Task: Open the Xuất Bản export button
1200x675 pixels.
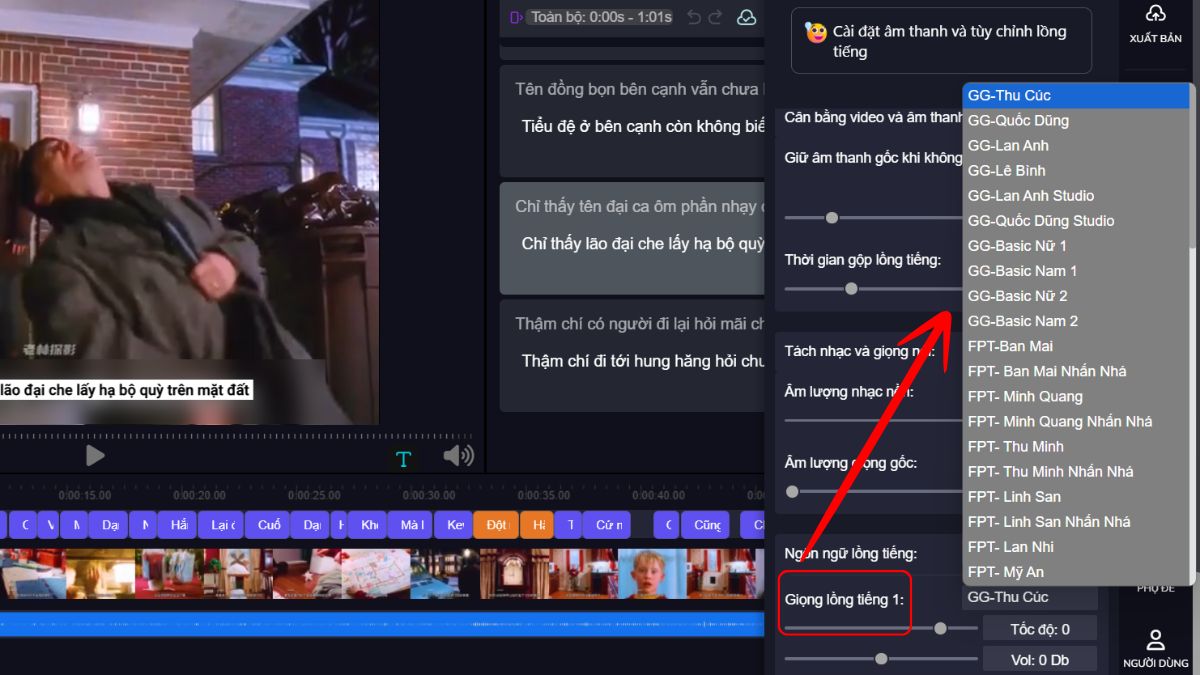Action: pyautogui.click(x=1155, y=25)
